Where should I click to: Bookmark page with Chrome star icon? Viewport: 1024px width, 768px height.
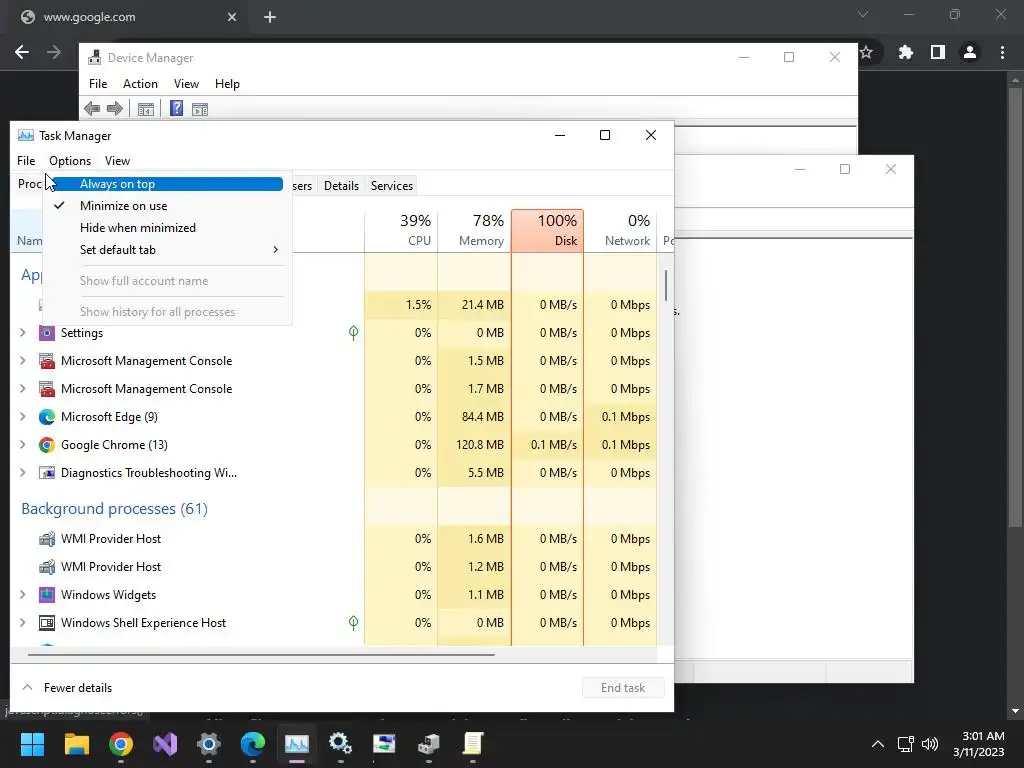coord(866,52)
